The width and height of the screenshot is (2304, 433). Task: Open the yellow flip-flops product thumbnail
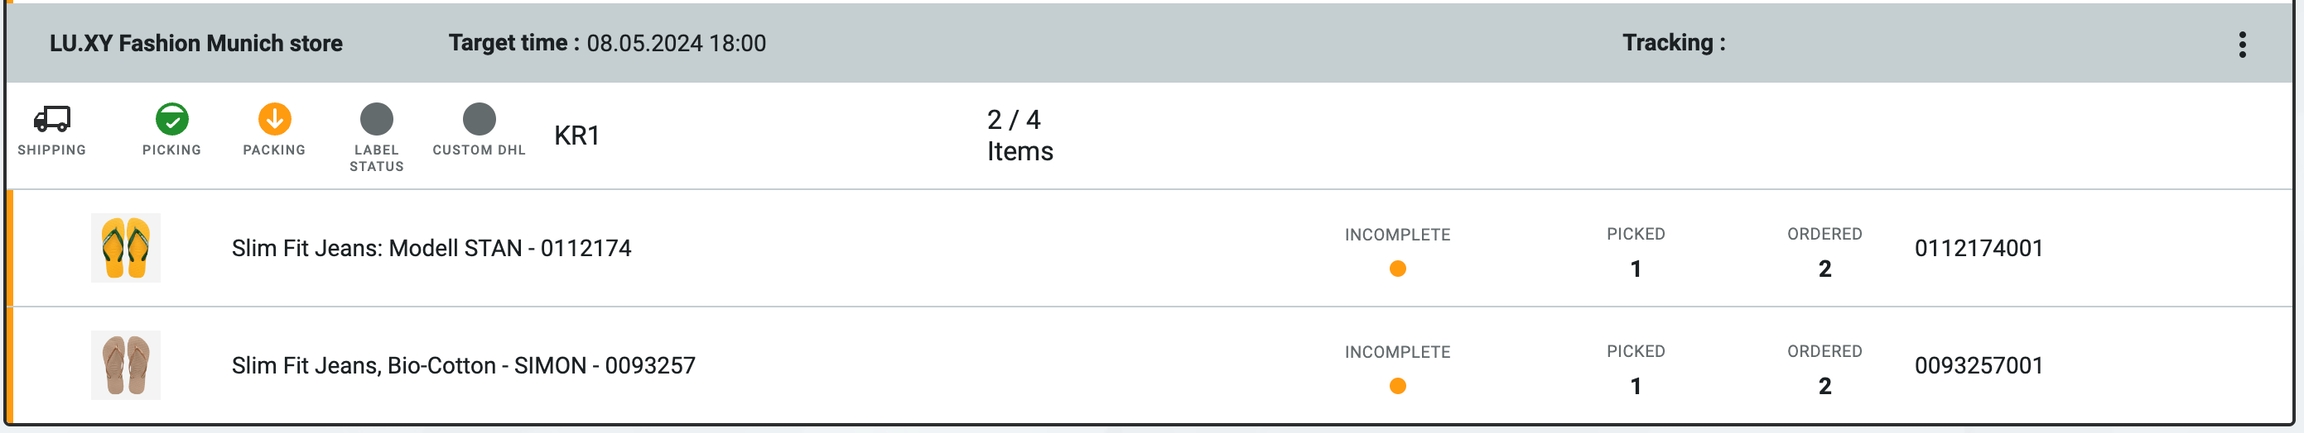pyautogui.click(x=126, y=248)
